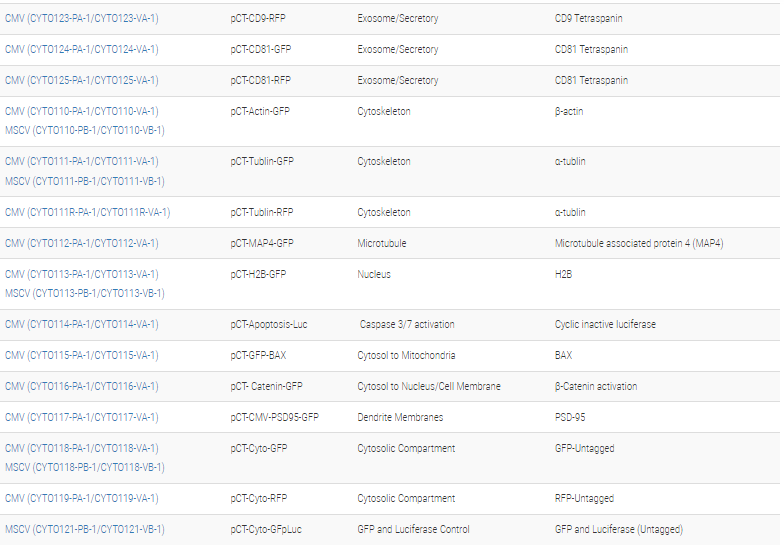Open the CMV CYTO123-PA-1 product link
This screenshot has height=553, width=784.
82,19
